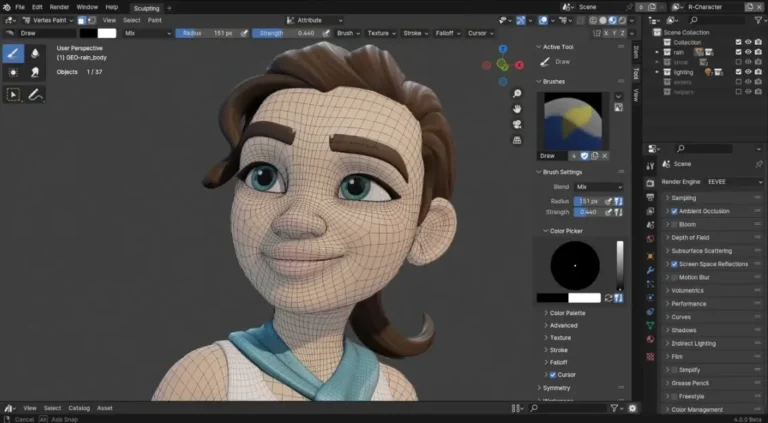Toggle Screen Space Reflections checkbox
The width and height of the screenshot is (768, 423).
(674, 264)
